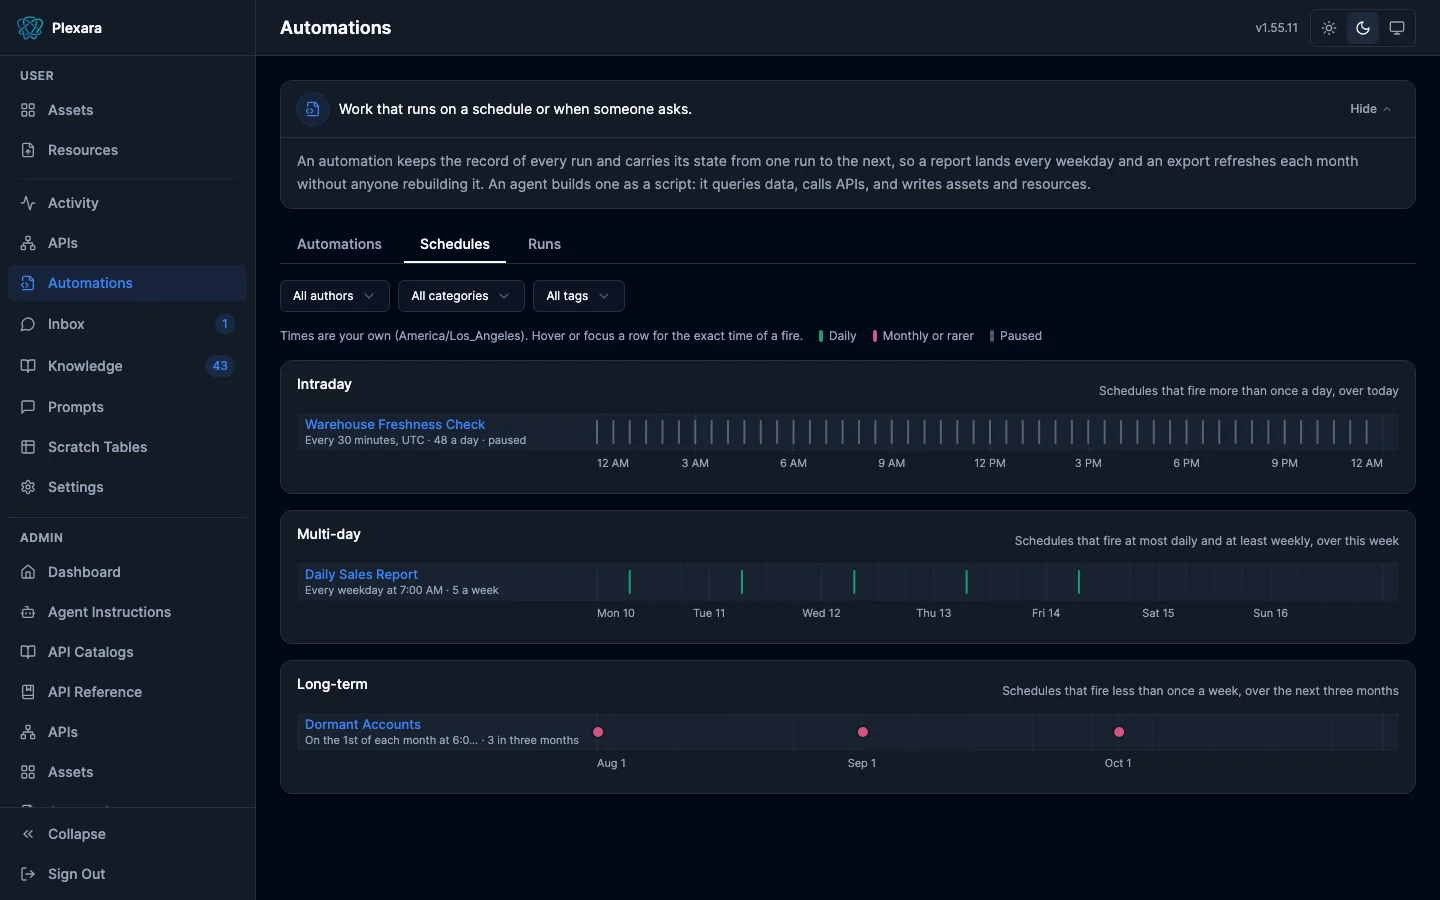Image resolution: width=1440 pixels, height=900 pixels.
Task: Click the Paused legend gray swatch
Action: [x=992, y=336]
